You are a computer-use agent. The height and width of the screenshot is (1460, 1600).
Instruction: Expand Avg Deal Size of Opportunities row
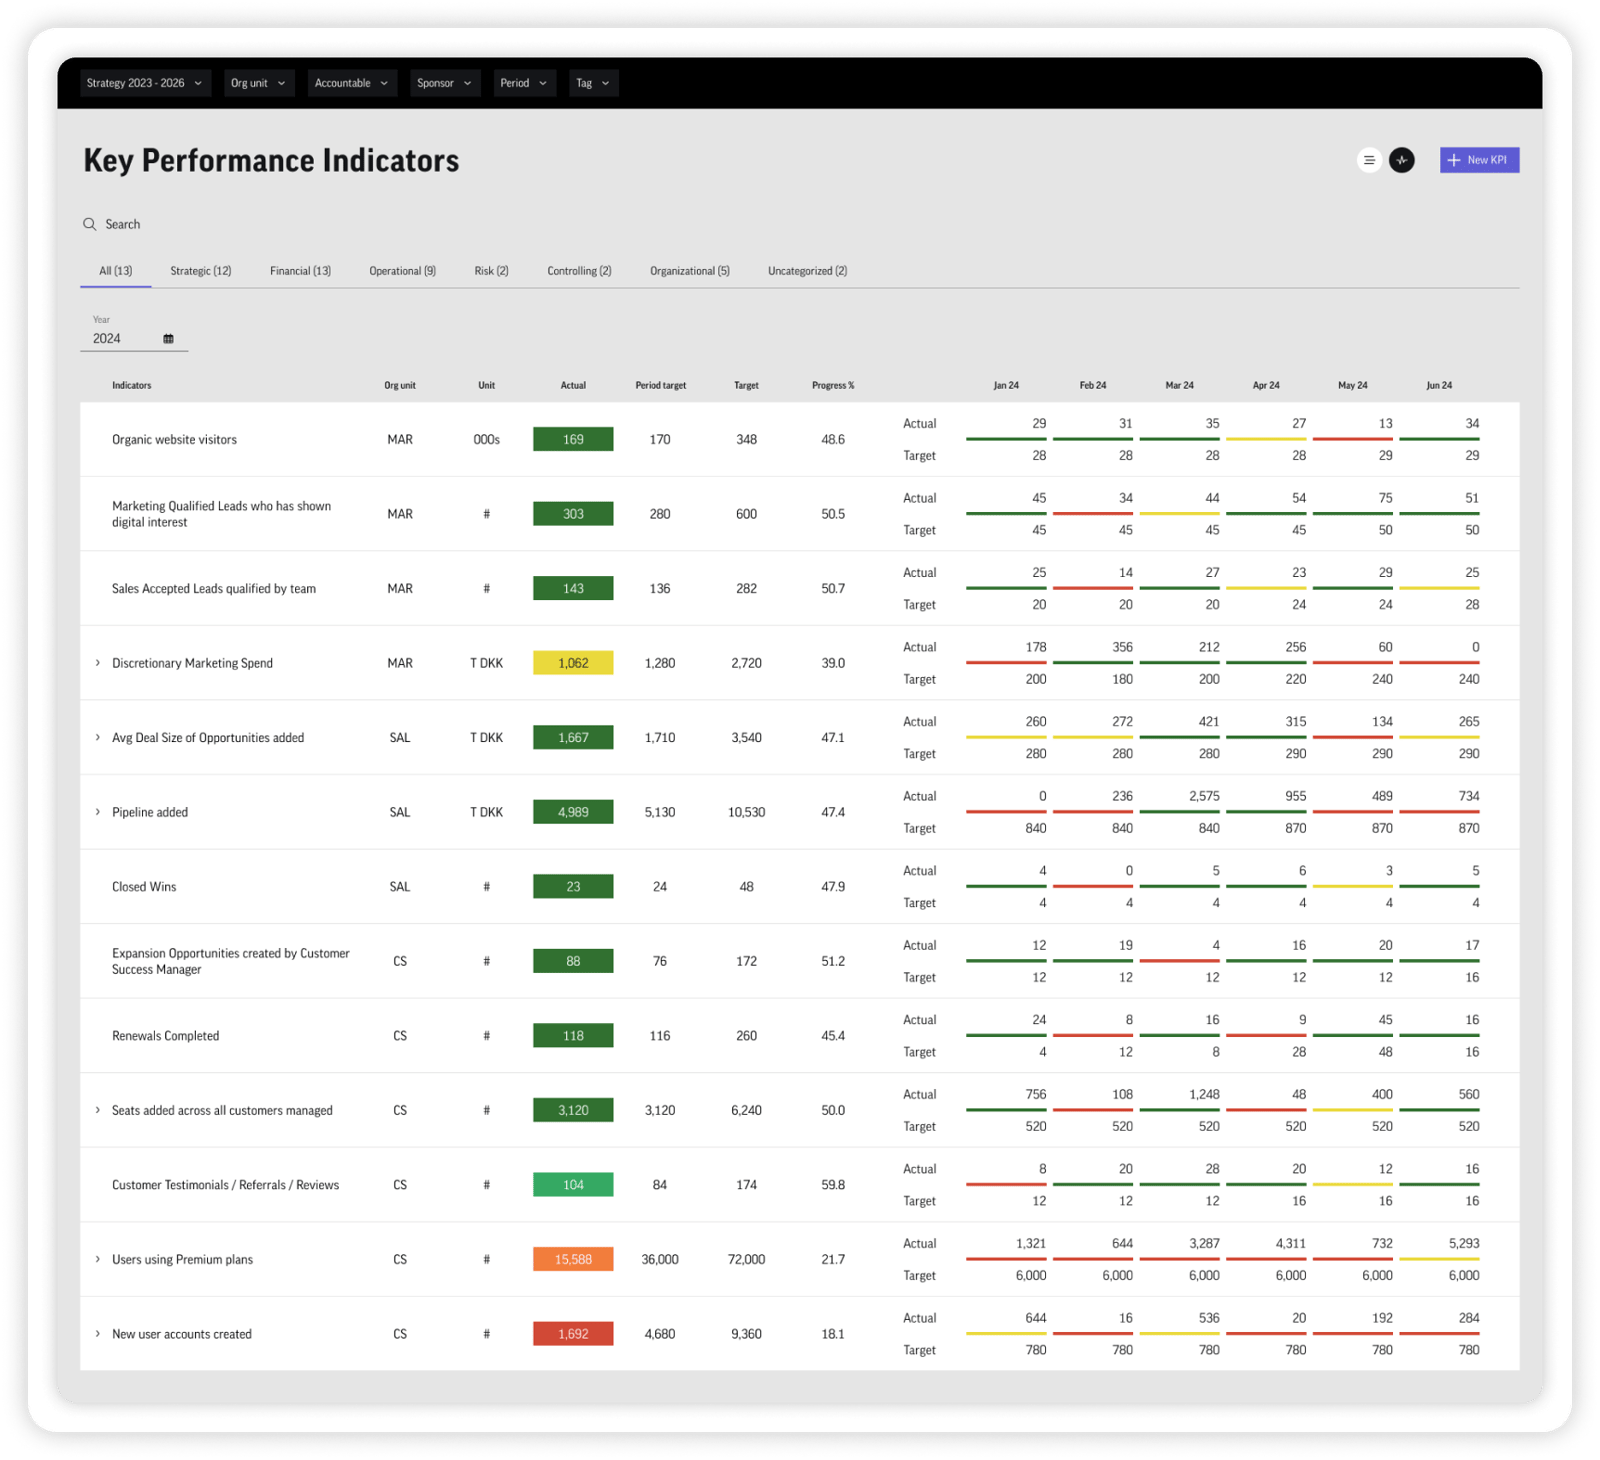(x=98, y=738)
